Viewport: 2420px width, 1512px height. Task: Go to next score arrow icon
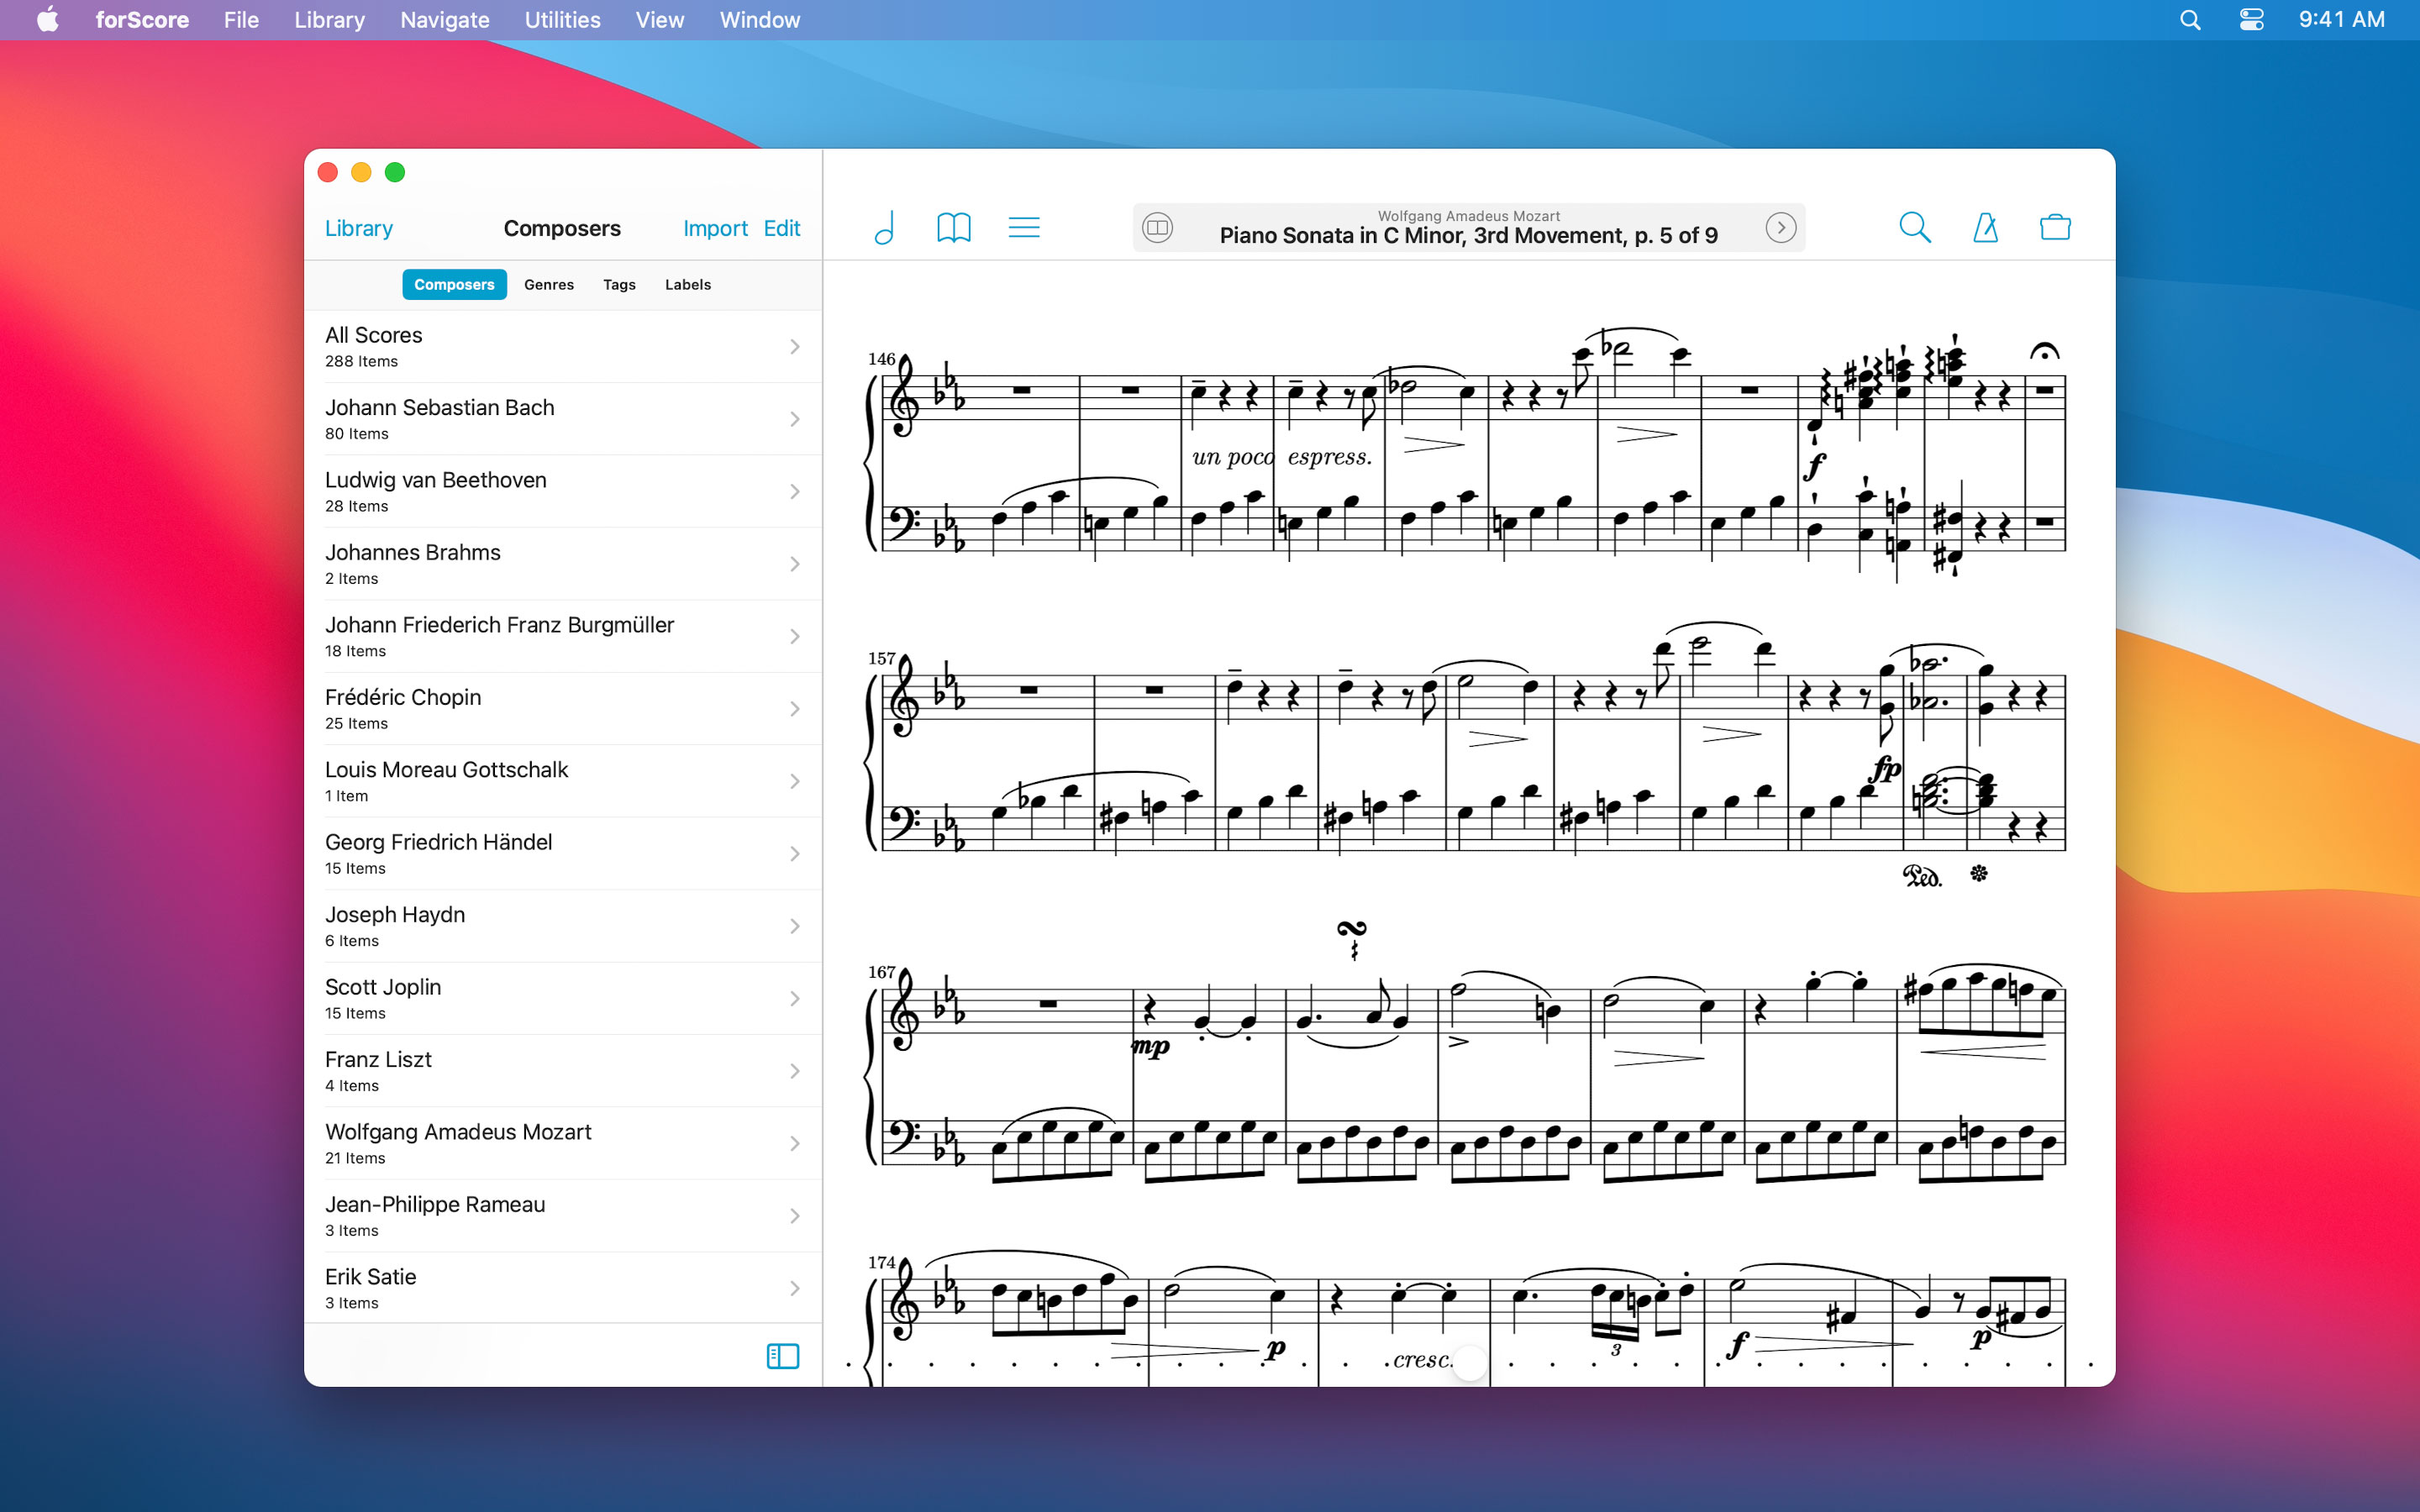pos(1780,228)
